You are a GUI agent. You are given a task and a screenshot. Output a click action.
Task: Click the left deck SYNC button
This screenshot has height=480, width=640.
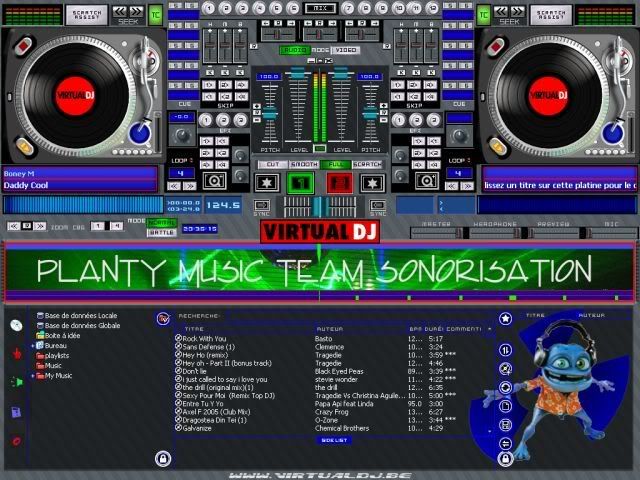[x=262, y=207]
